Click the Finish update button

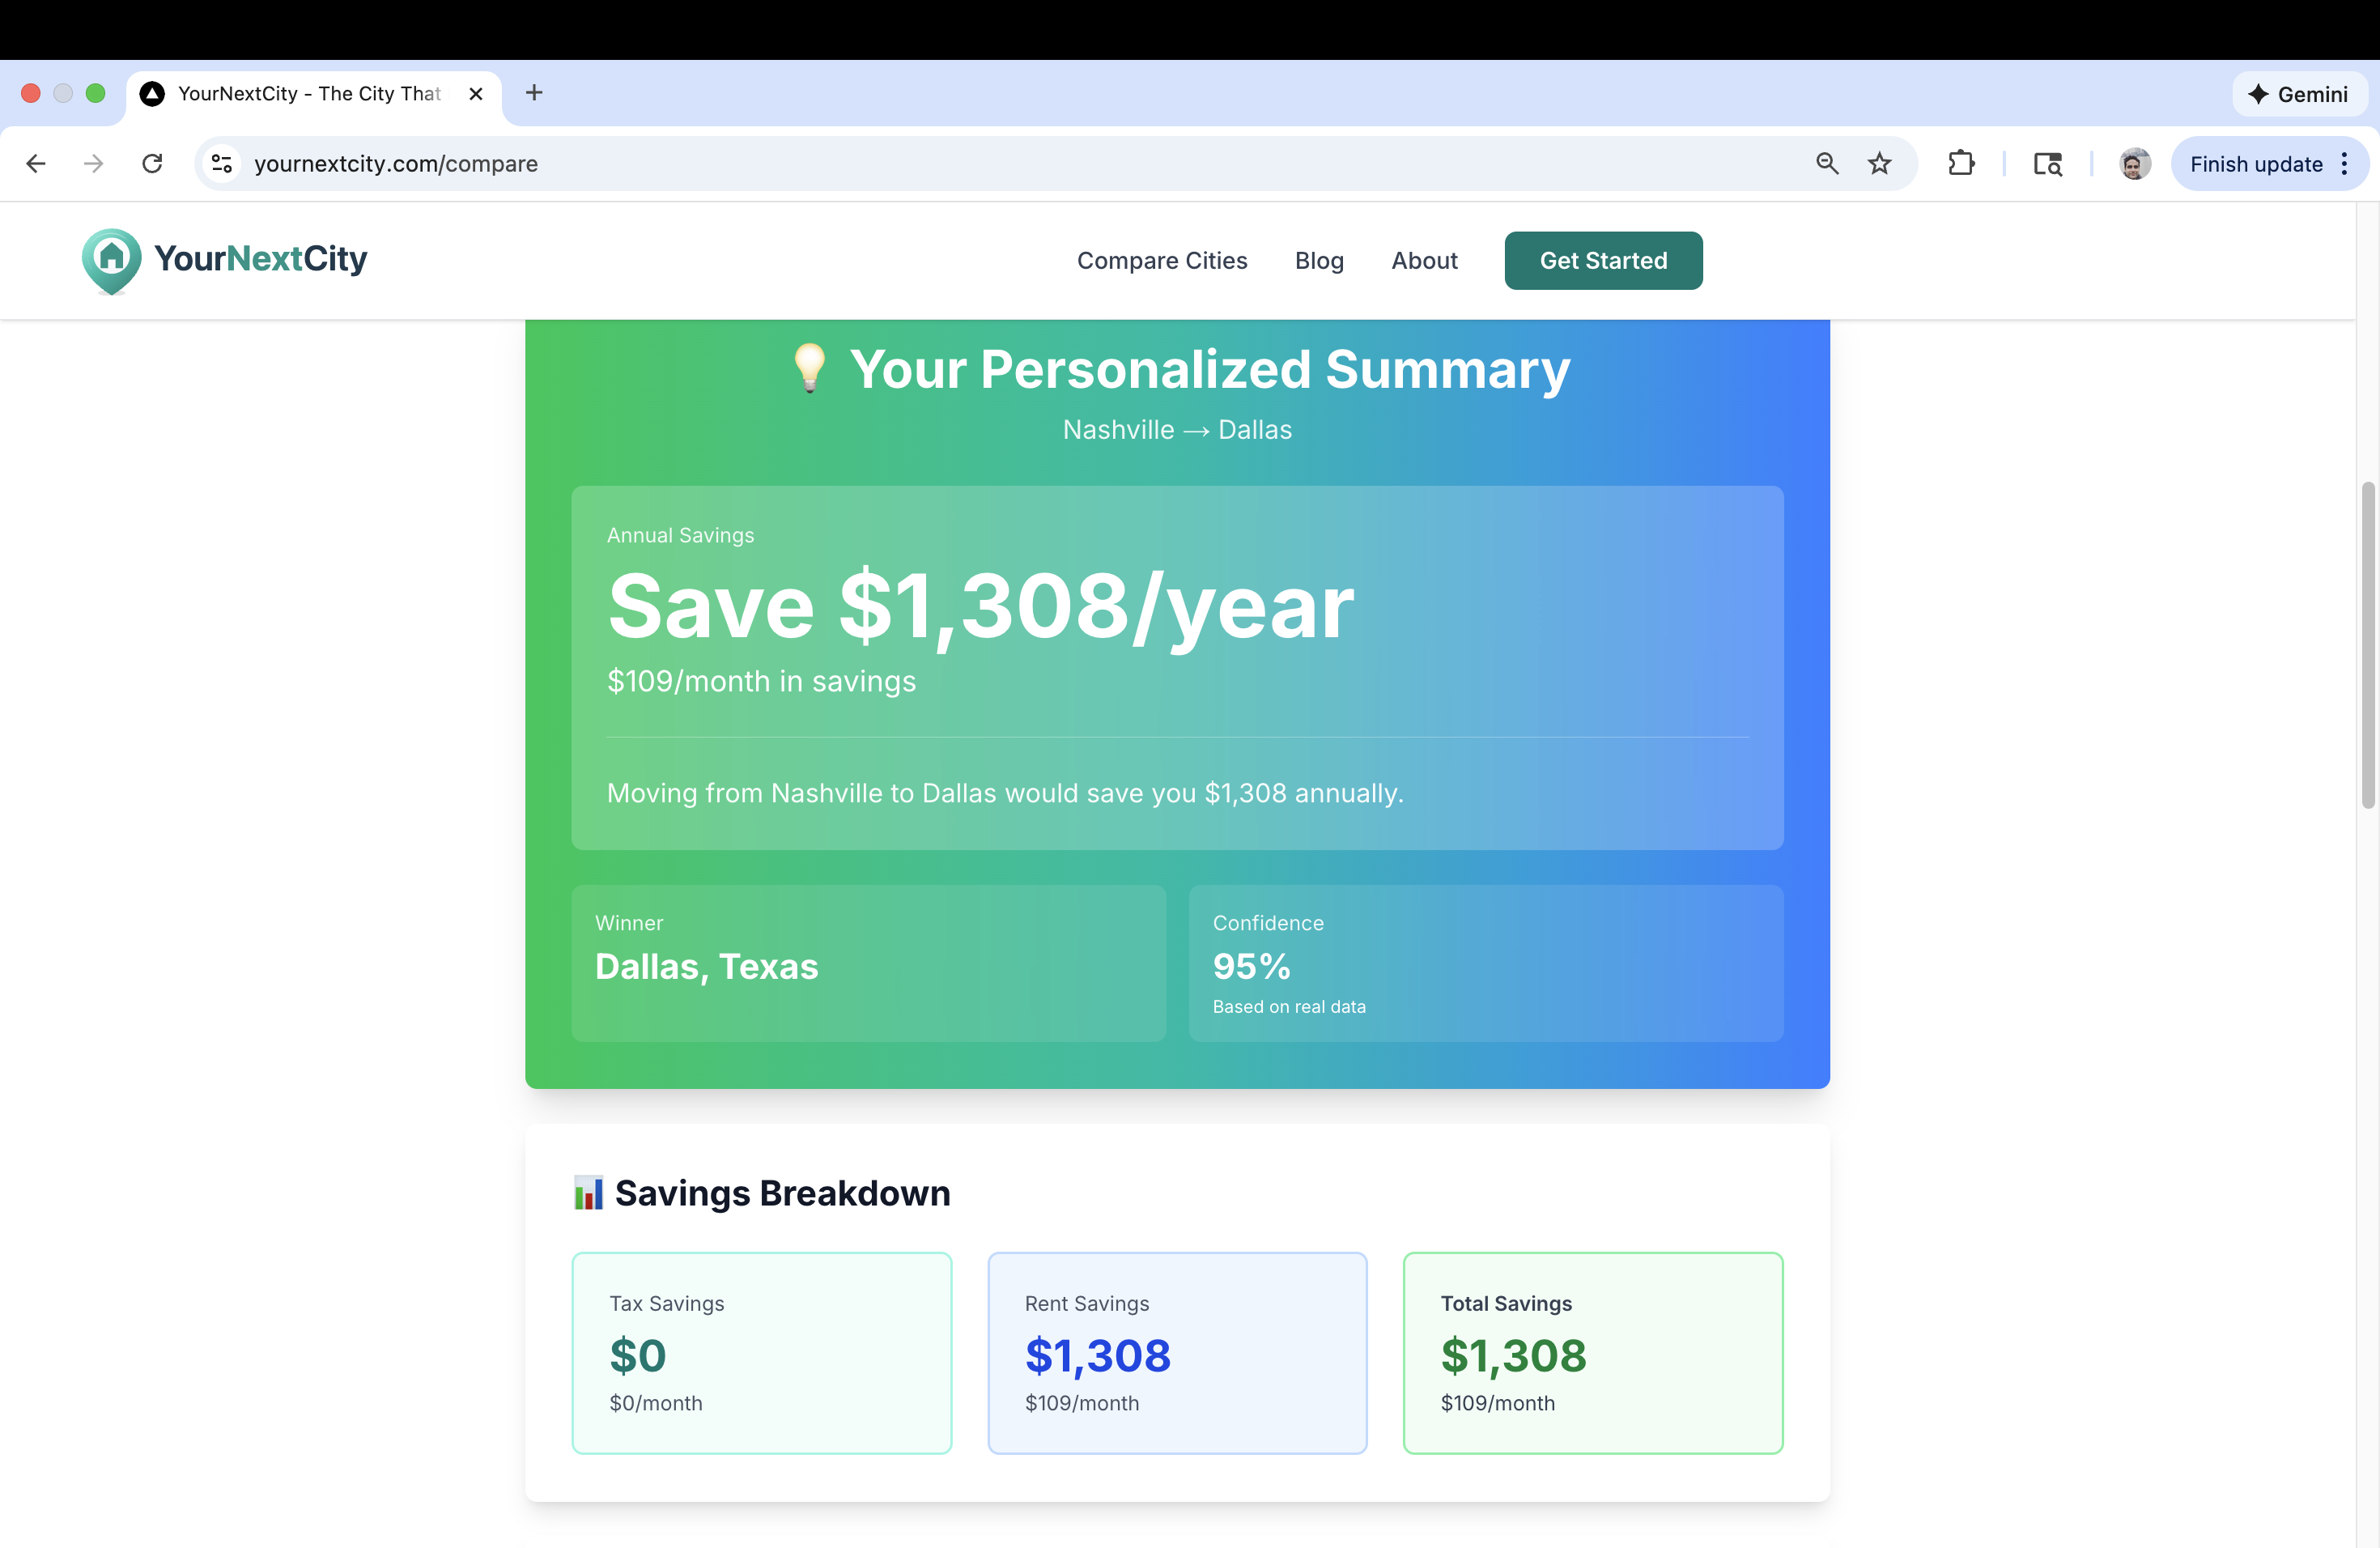2256,164
